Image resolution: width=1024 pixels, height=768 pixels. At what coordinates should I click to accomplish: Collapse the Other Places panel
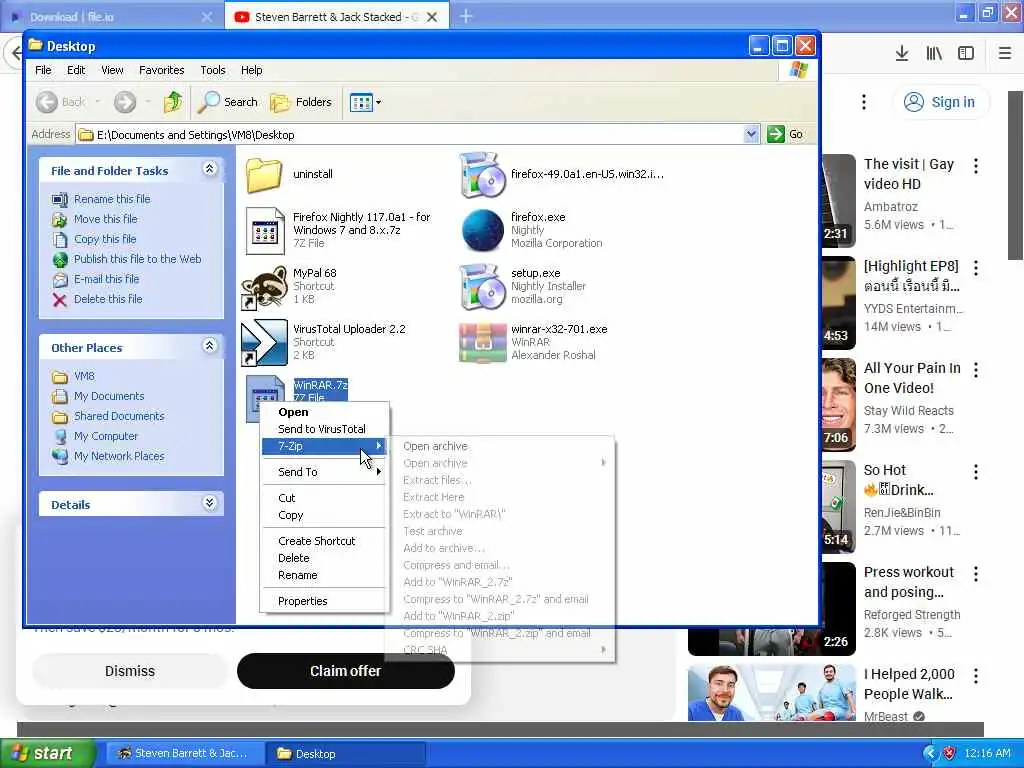click(210, 345)
